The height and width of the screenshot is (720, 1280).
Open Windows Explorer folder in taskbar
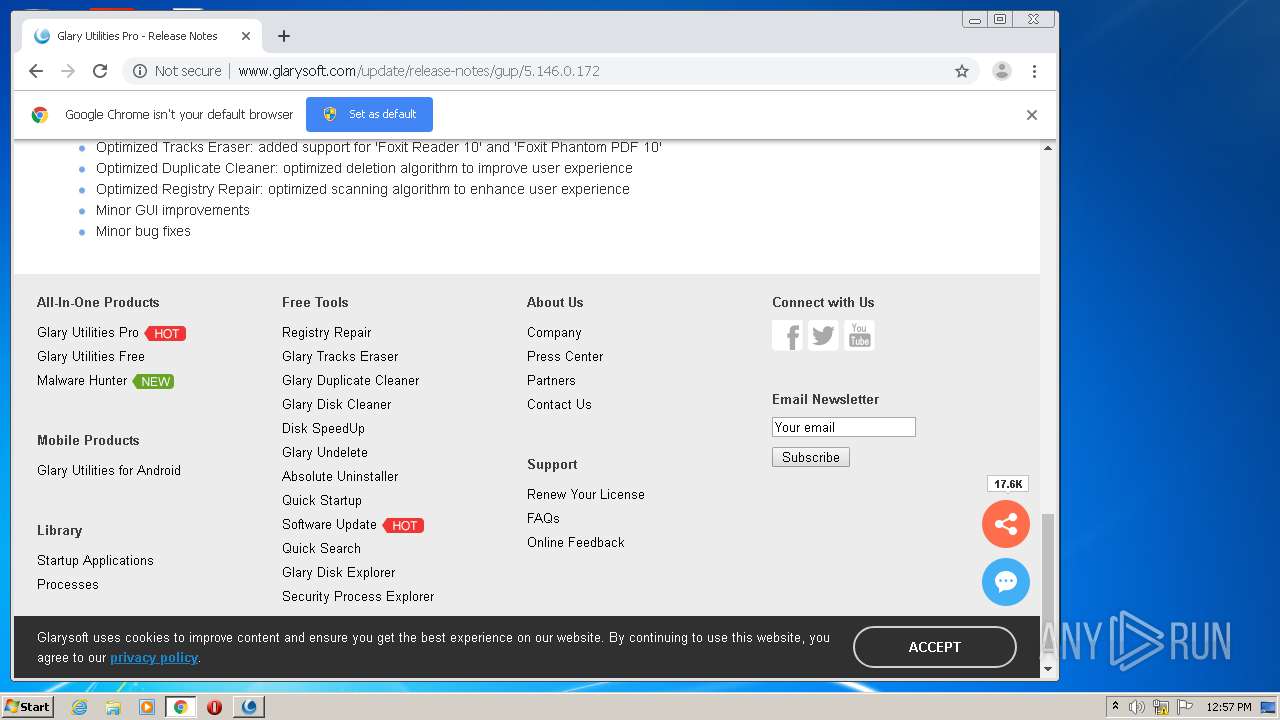click(113, 707)
